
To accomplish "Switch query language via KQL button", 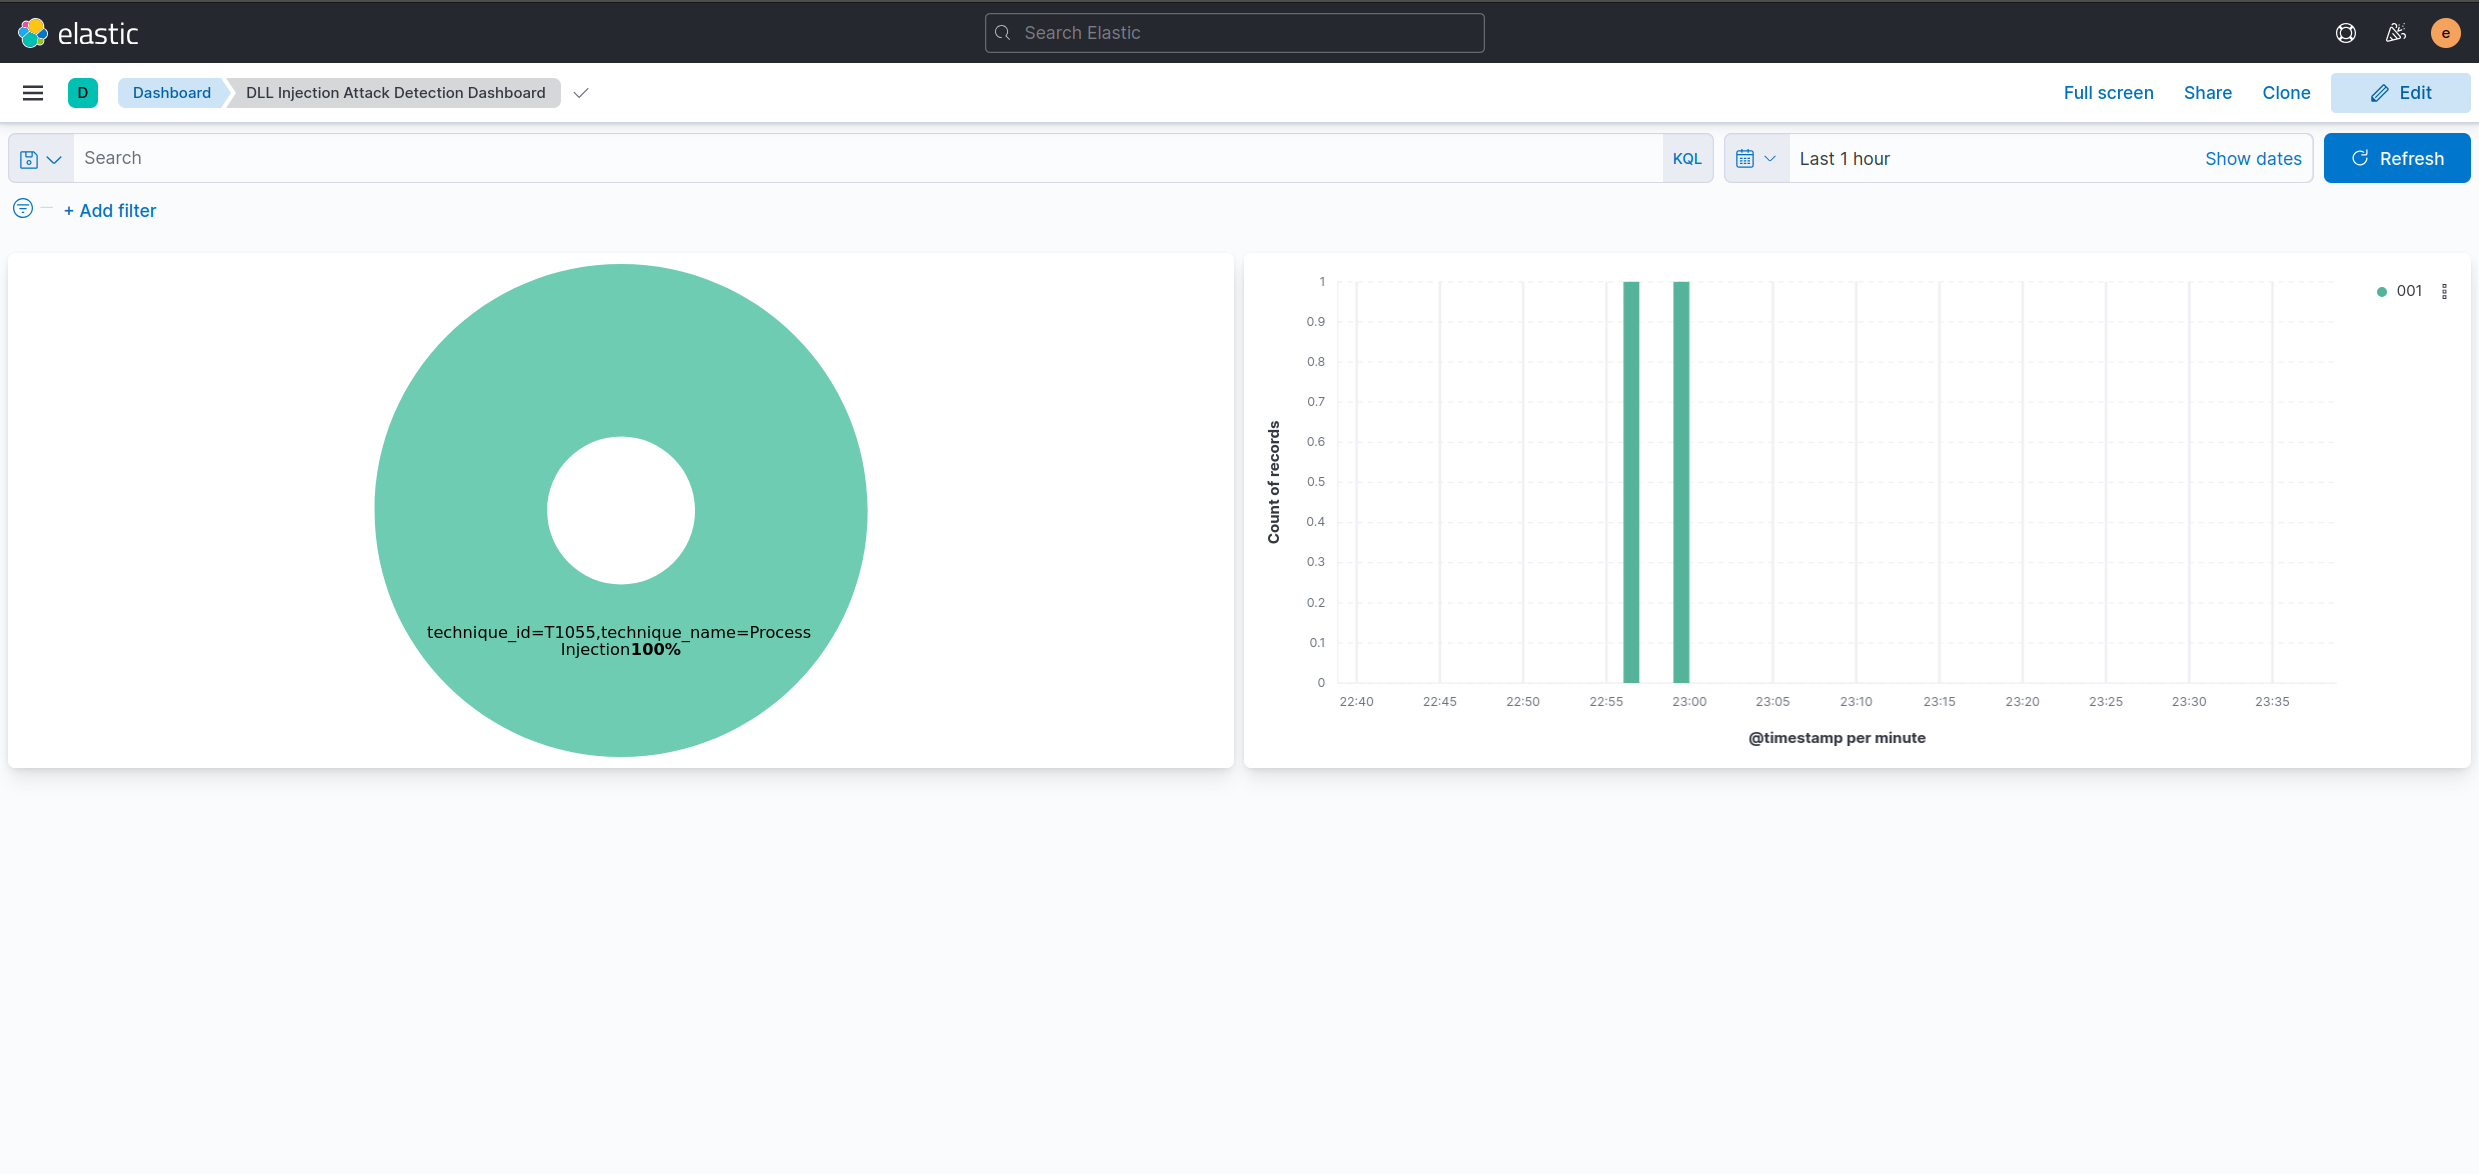I will coord(1687,159).
